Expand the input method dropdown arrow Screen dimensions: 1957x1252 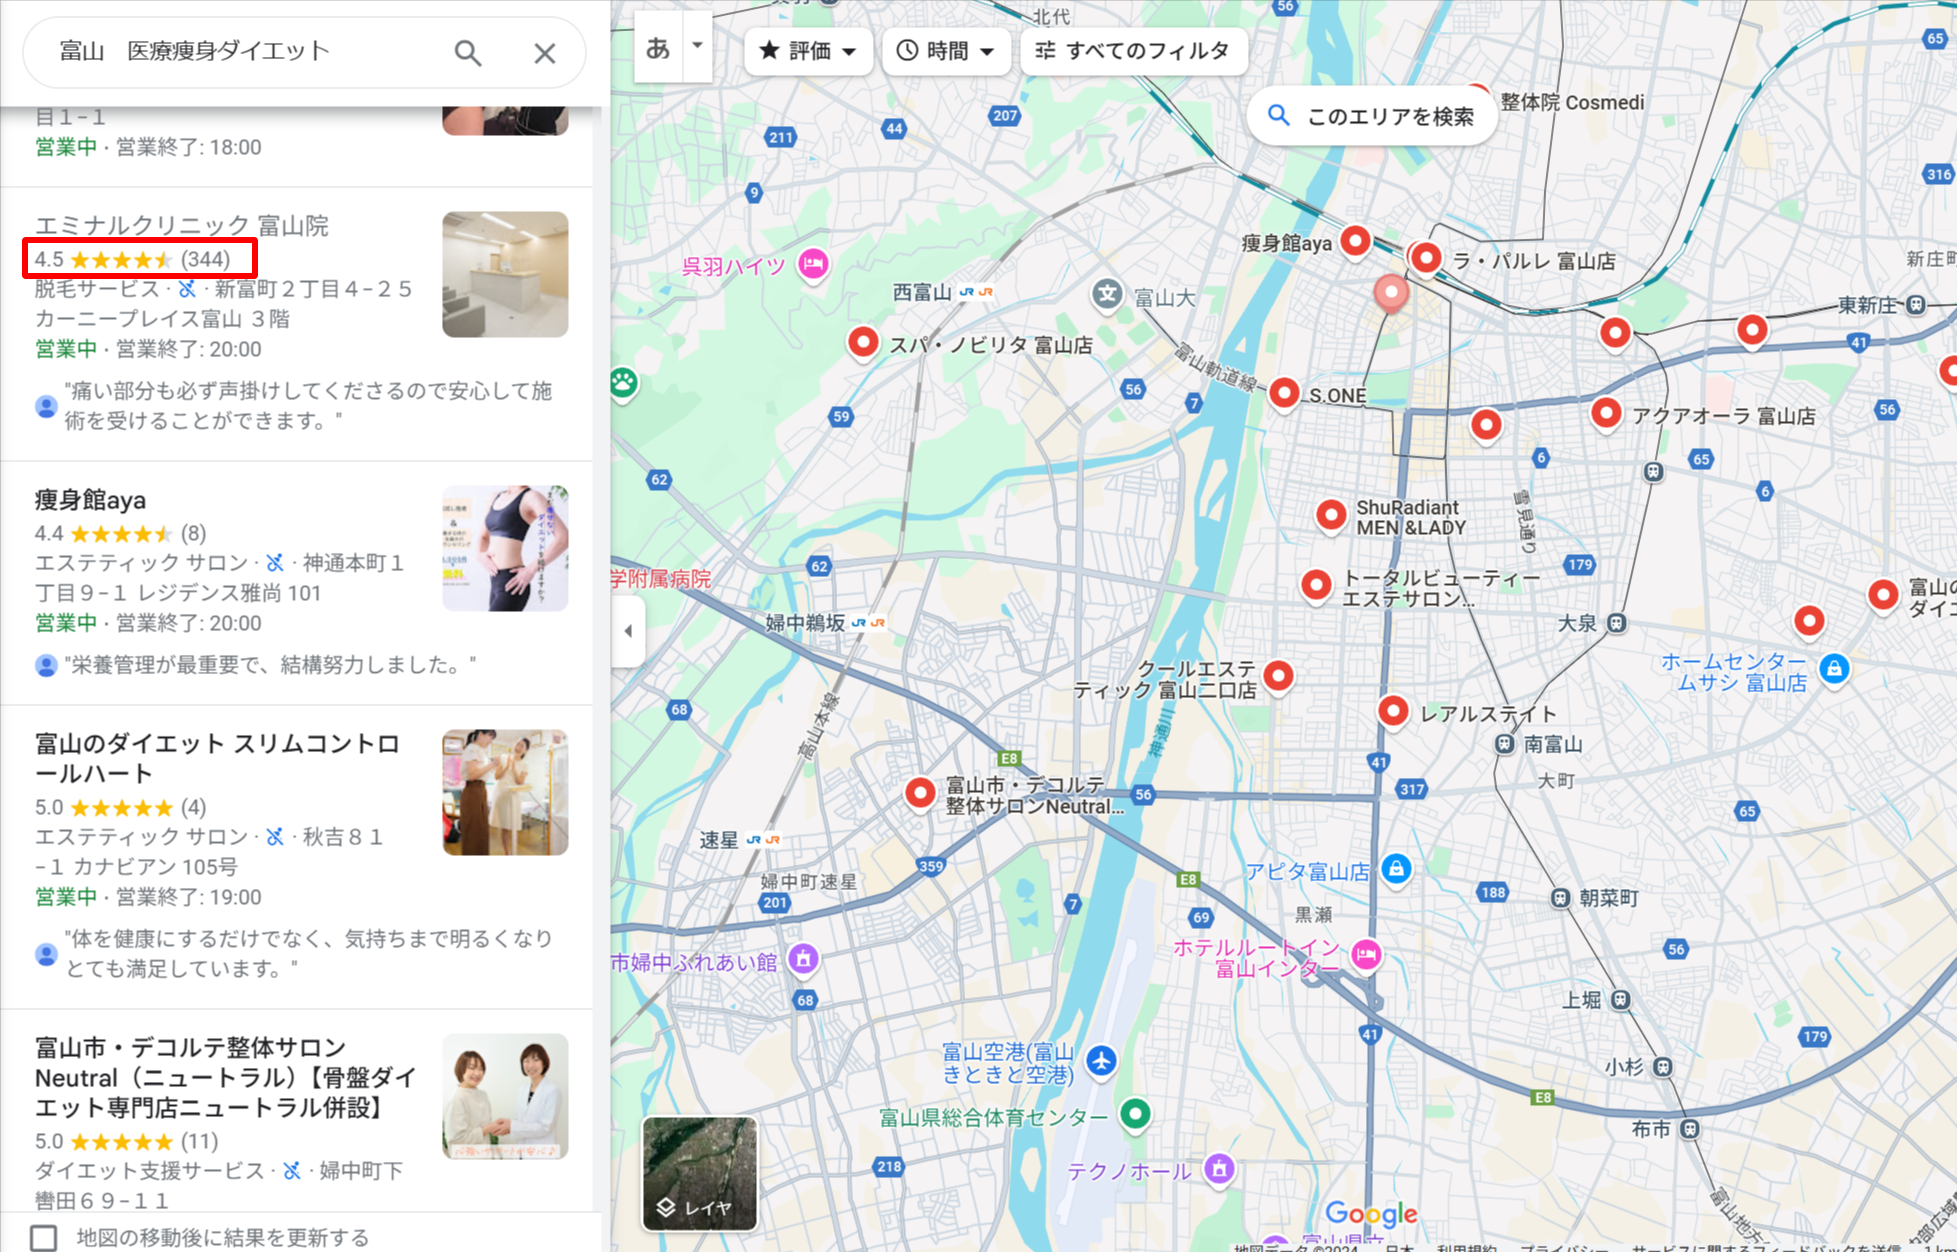697,46
